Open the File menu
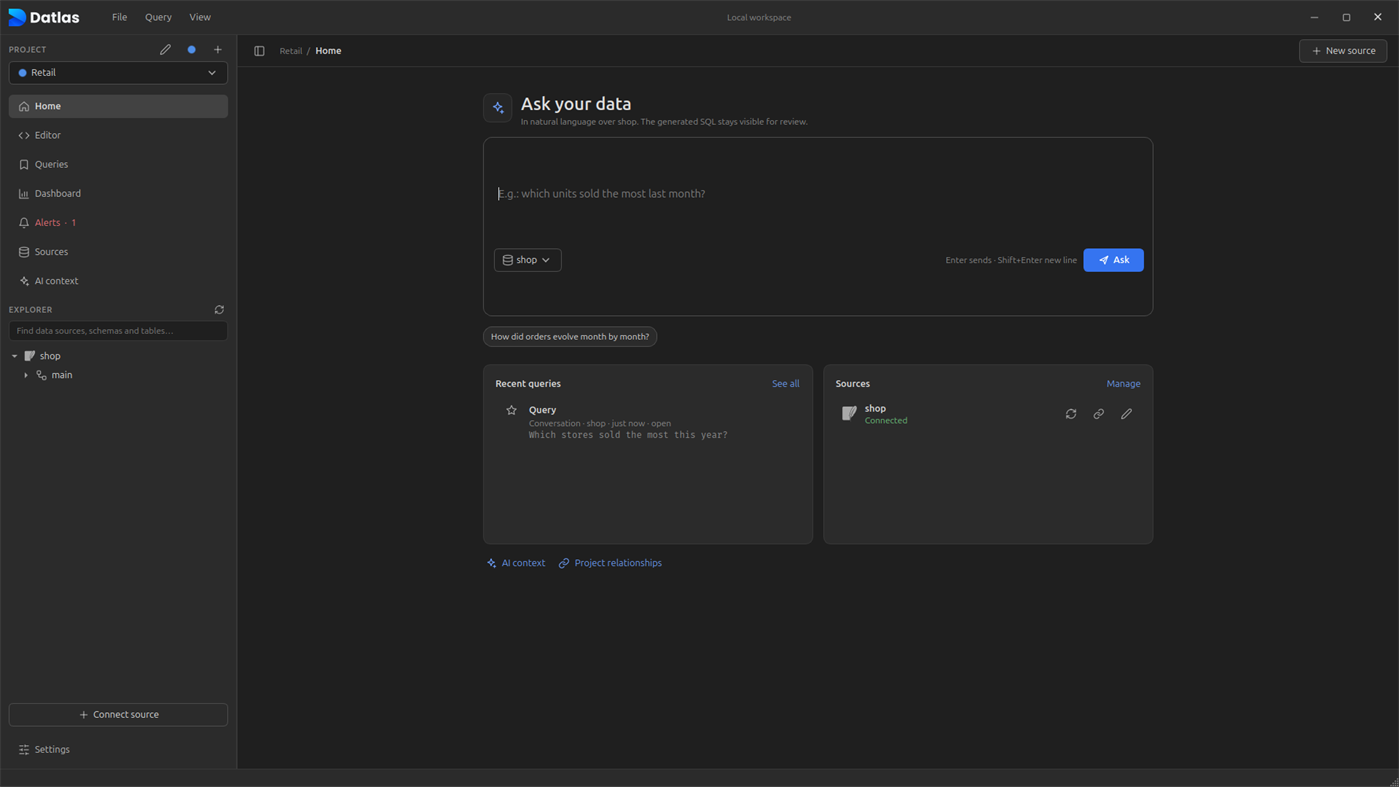1399x787 pixels. point(119,17)
